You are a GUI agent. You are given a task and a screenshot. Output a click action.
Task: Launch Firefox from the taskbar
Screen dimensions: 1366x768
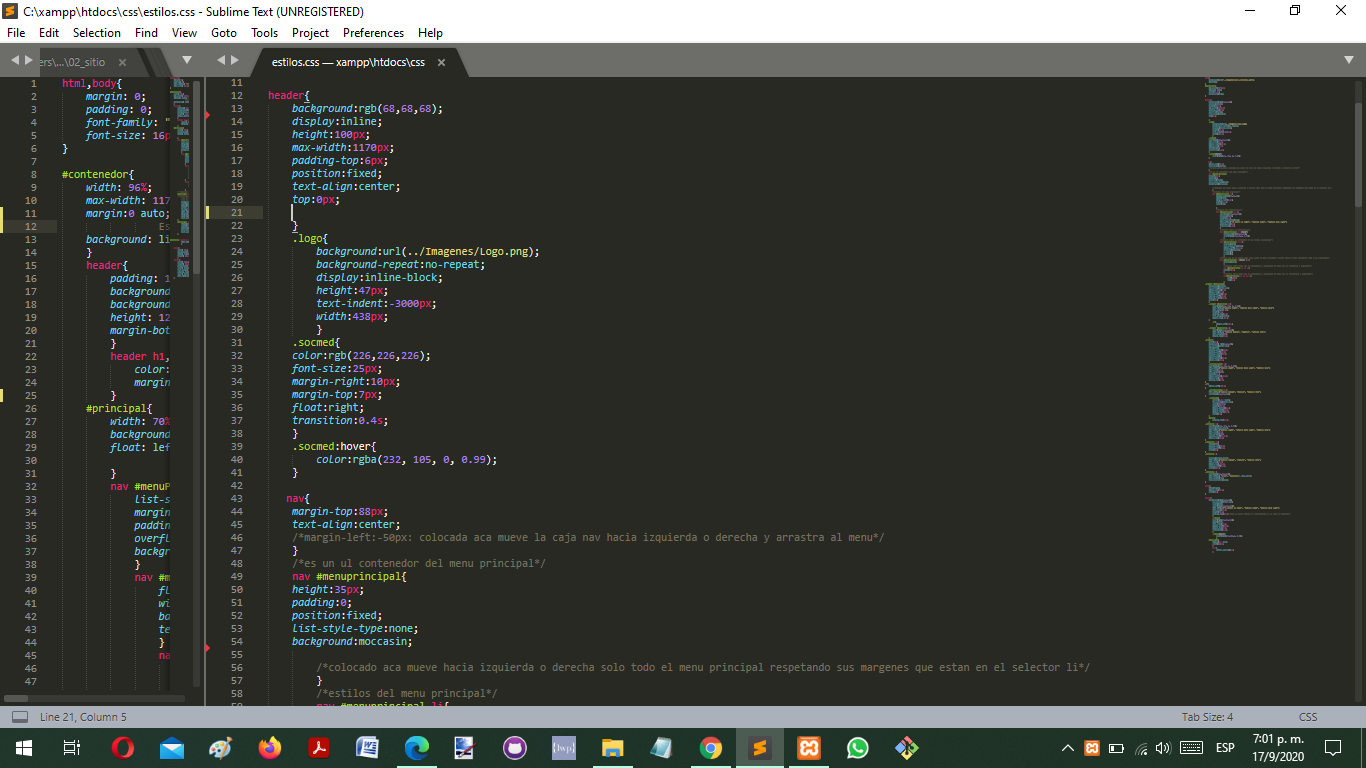[270, 748]
